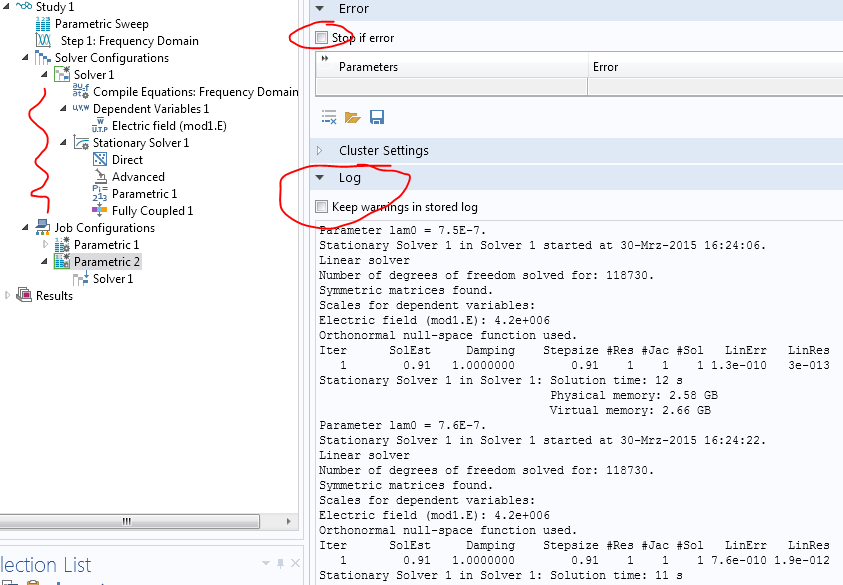Select Step 1: Frequency Domain node
Image resolution: width=843 pixels, height=585 pixels.
click(x=129, y=41)
